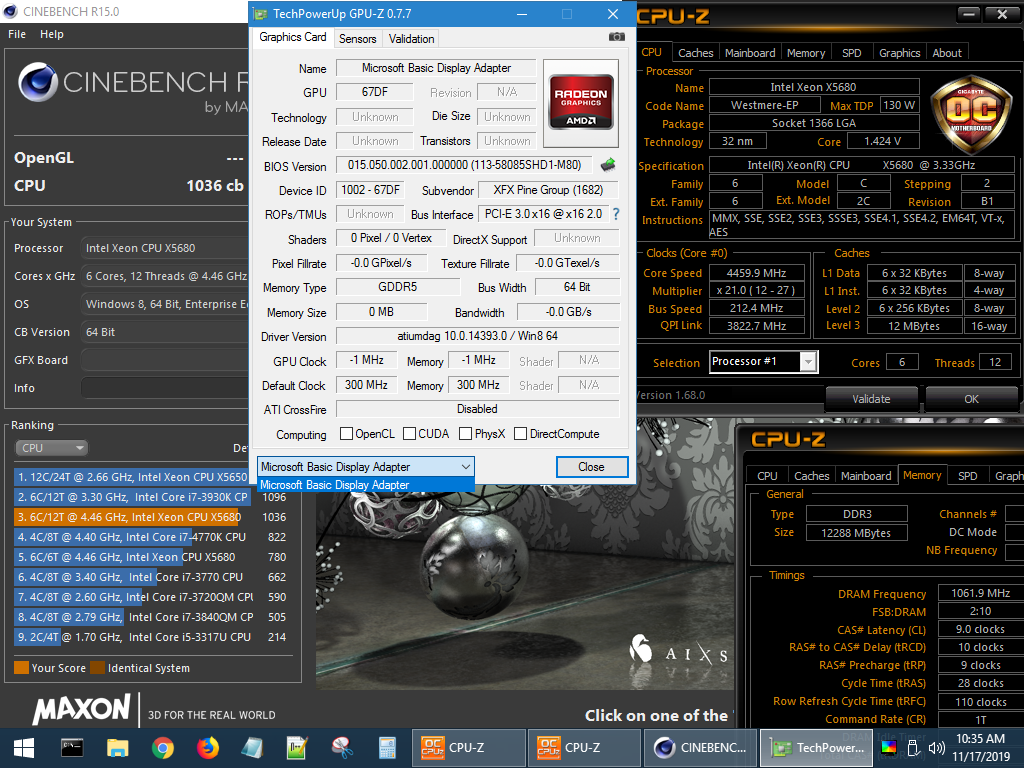Click the colorful display tray icon
Image resolution: width=1024 pixels, height=768 pixels.
(889, 748)
